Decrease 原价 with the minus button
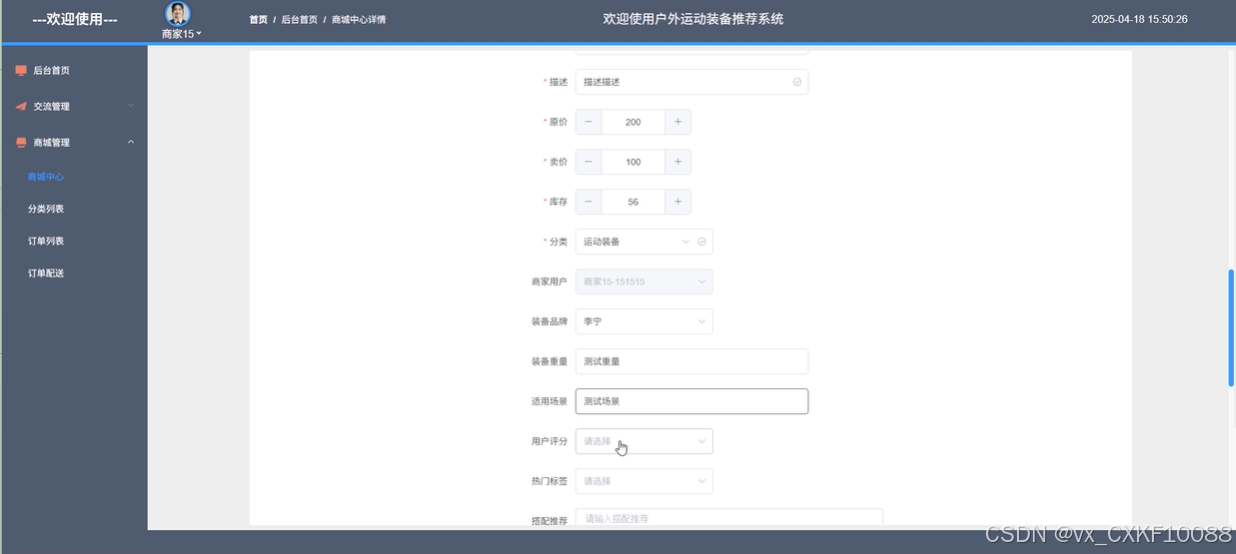The width and height of the screenshot is (1236, 554). (x=588, y=122)
